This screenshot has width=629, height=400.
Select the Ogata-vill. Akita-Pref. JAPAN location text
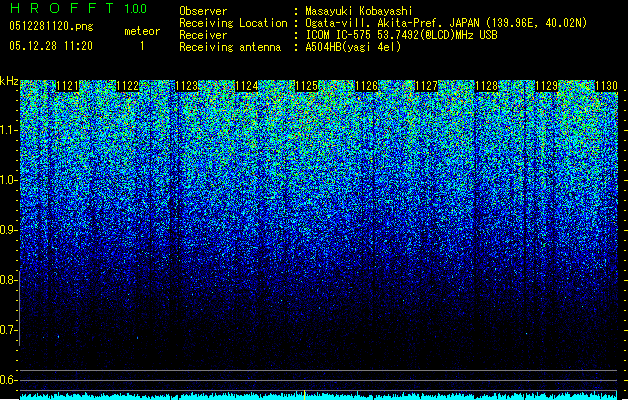point(448,23)
